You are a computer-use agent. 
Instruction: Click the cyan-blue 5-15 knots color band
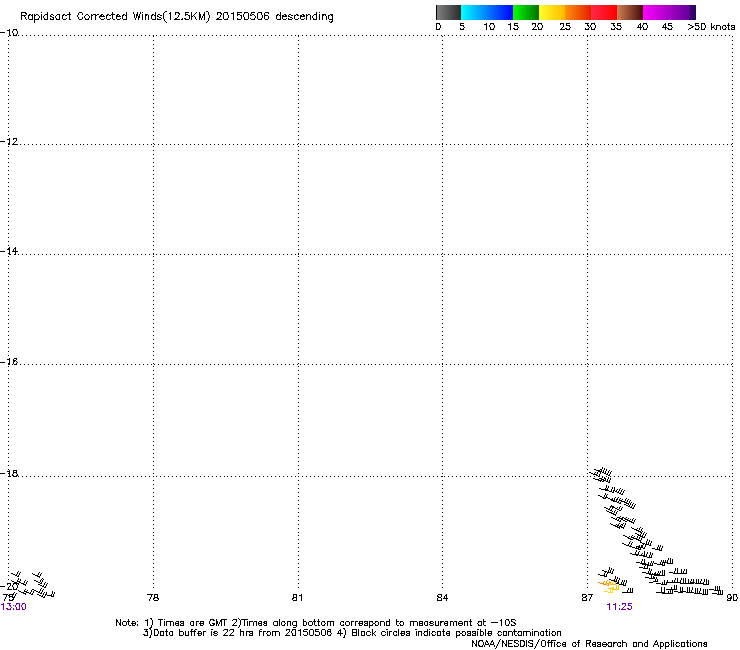pyautogui.click(x=487, y=12)
